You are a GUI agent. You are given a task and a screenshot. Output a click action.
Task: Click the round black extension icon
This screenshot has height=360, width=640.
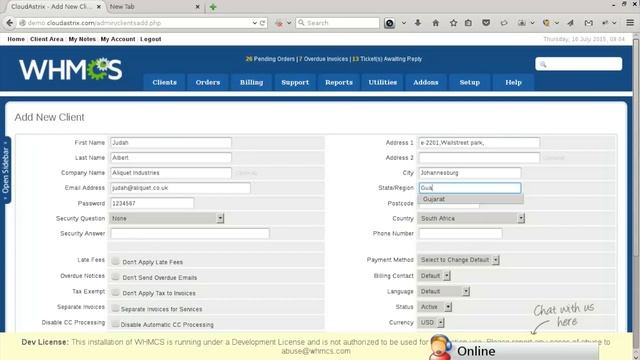pos(389,23)
